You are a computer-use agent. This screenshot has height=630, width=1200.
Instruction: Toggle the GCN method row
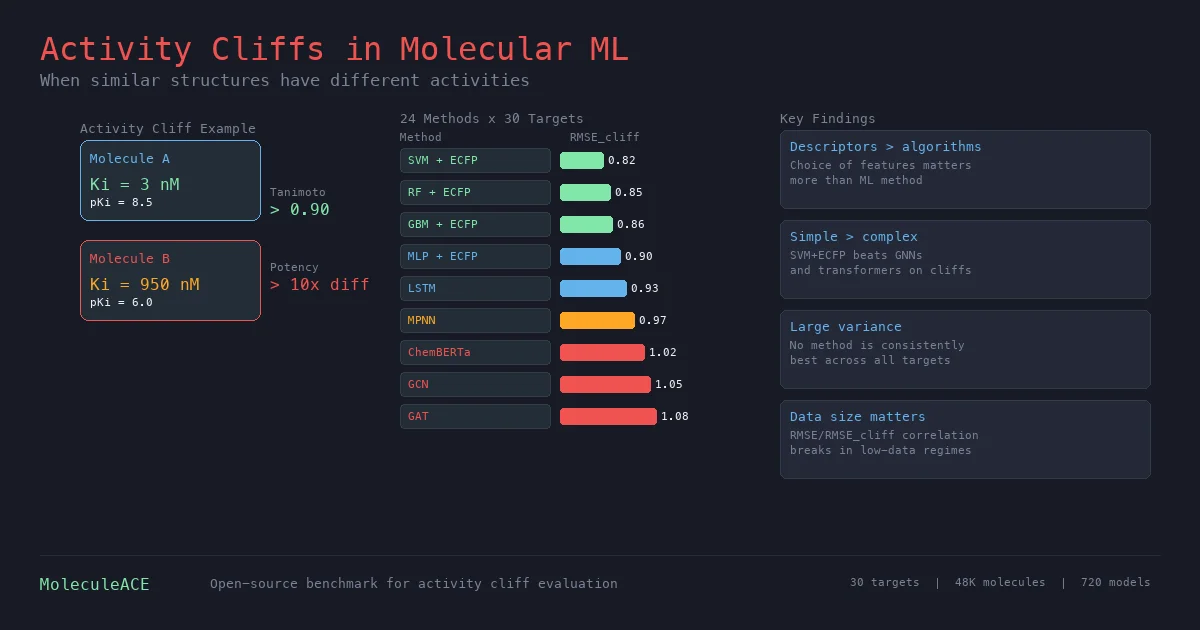[475, 384]
